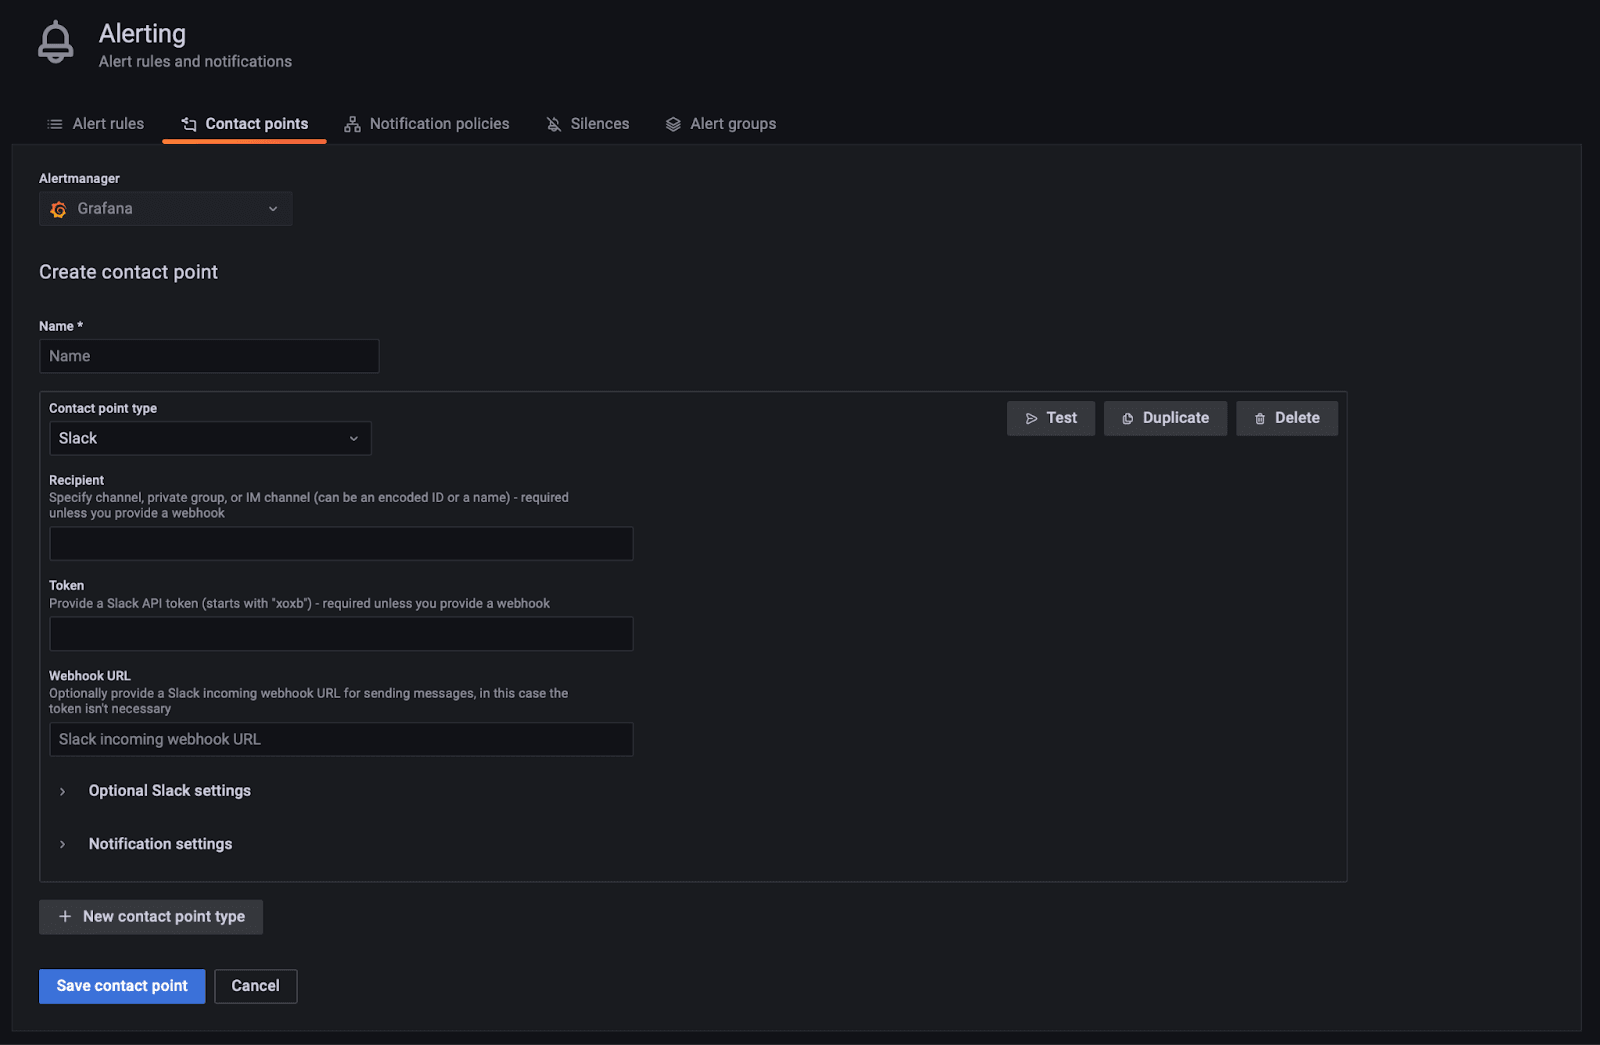Open the Notification policies tab
The height and width of the screenshot is (1045, 1600).
439,124
